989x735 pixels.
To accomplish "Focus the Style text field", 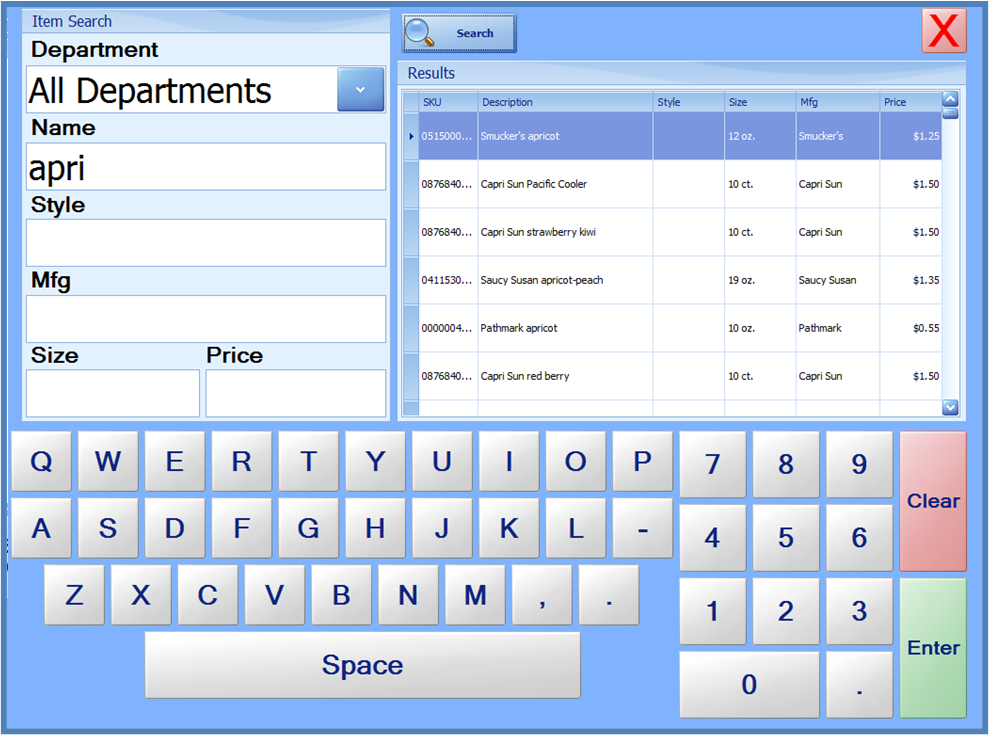I will point(205,243).
